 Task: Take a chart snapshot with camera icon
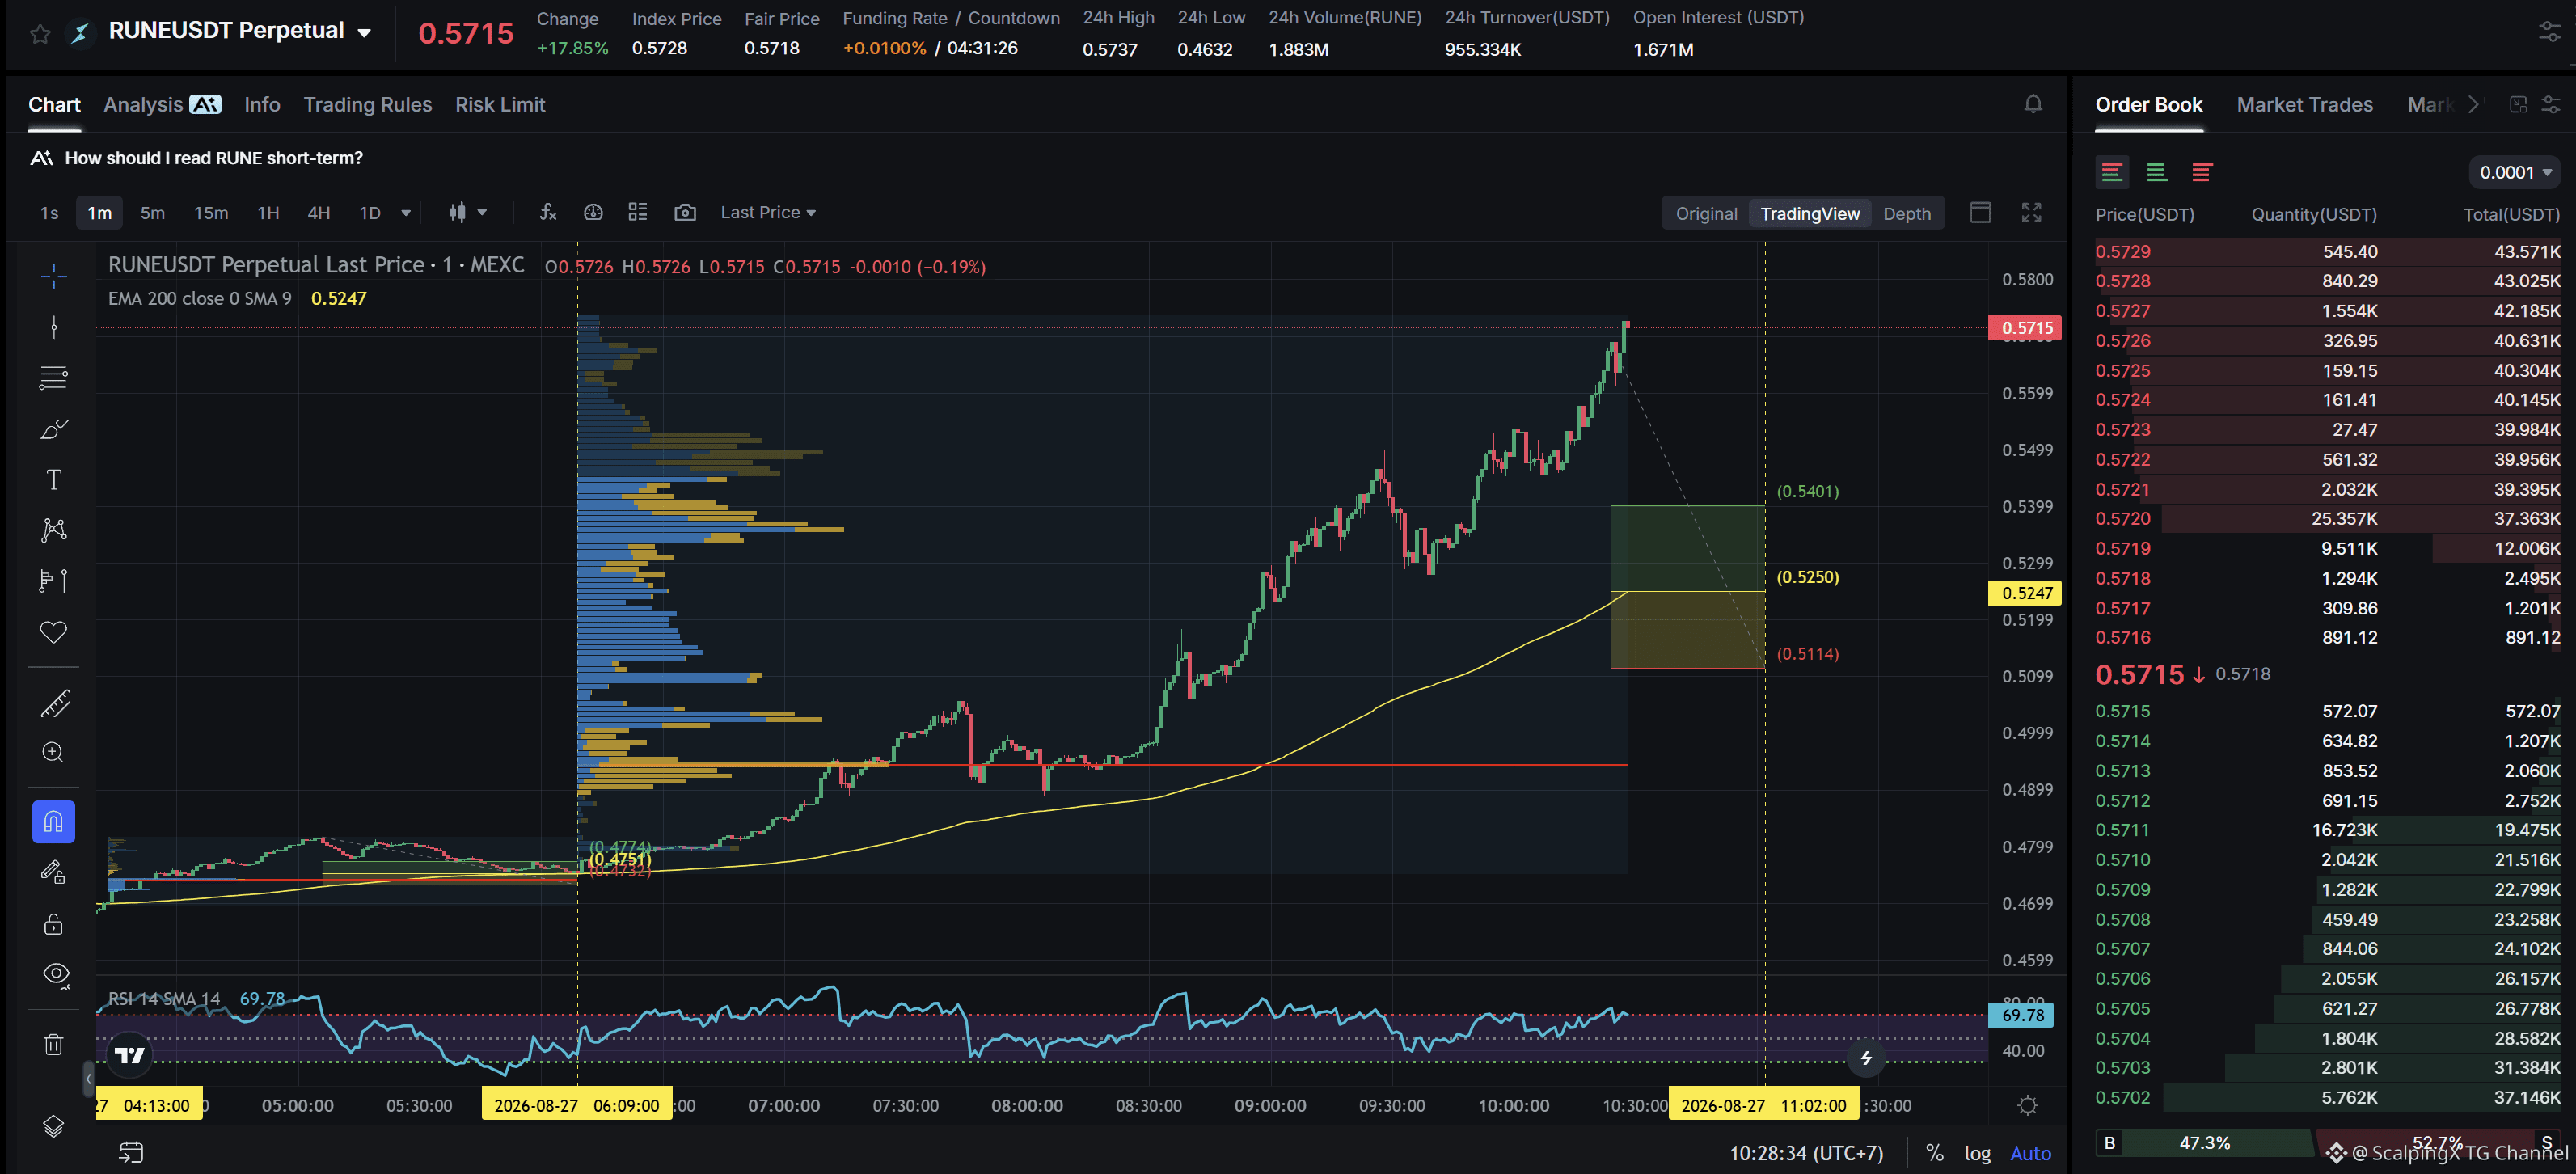(685, 212)
